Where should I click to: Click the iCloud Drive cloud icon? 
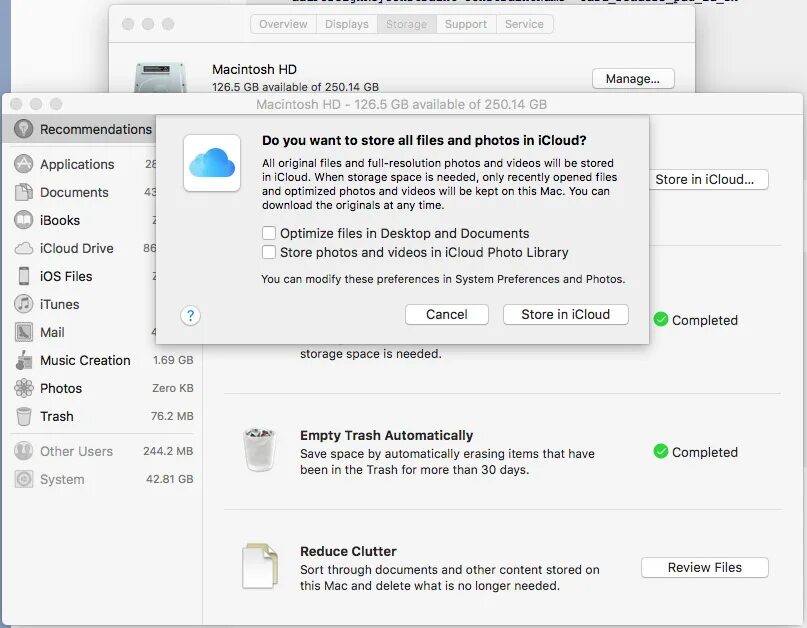pyautogui.click(x=23, y=248)
